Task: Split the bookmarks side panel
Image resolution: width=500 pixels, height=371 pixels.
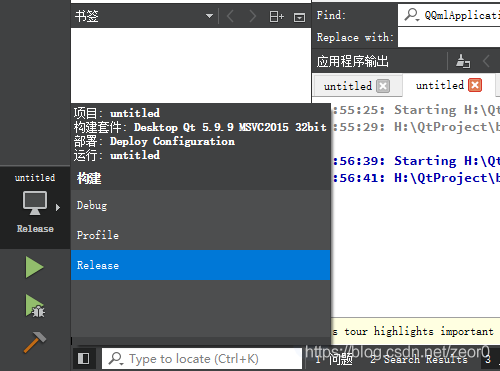Action: pos(276,16)
